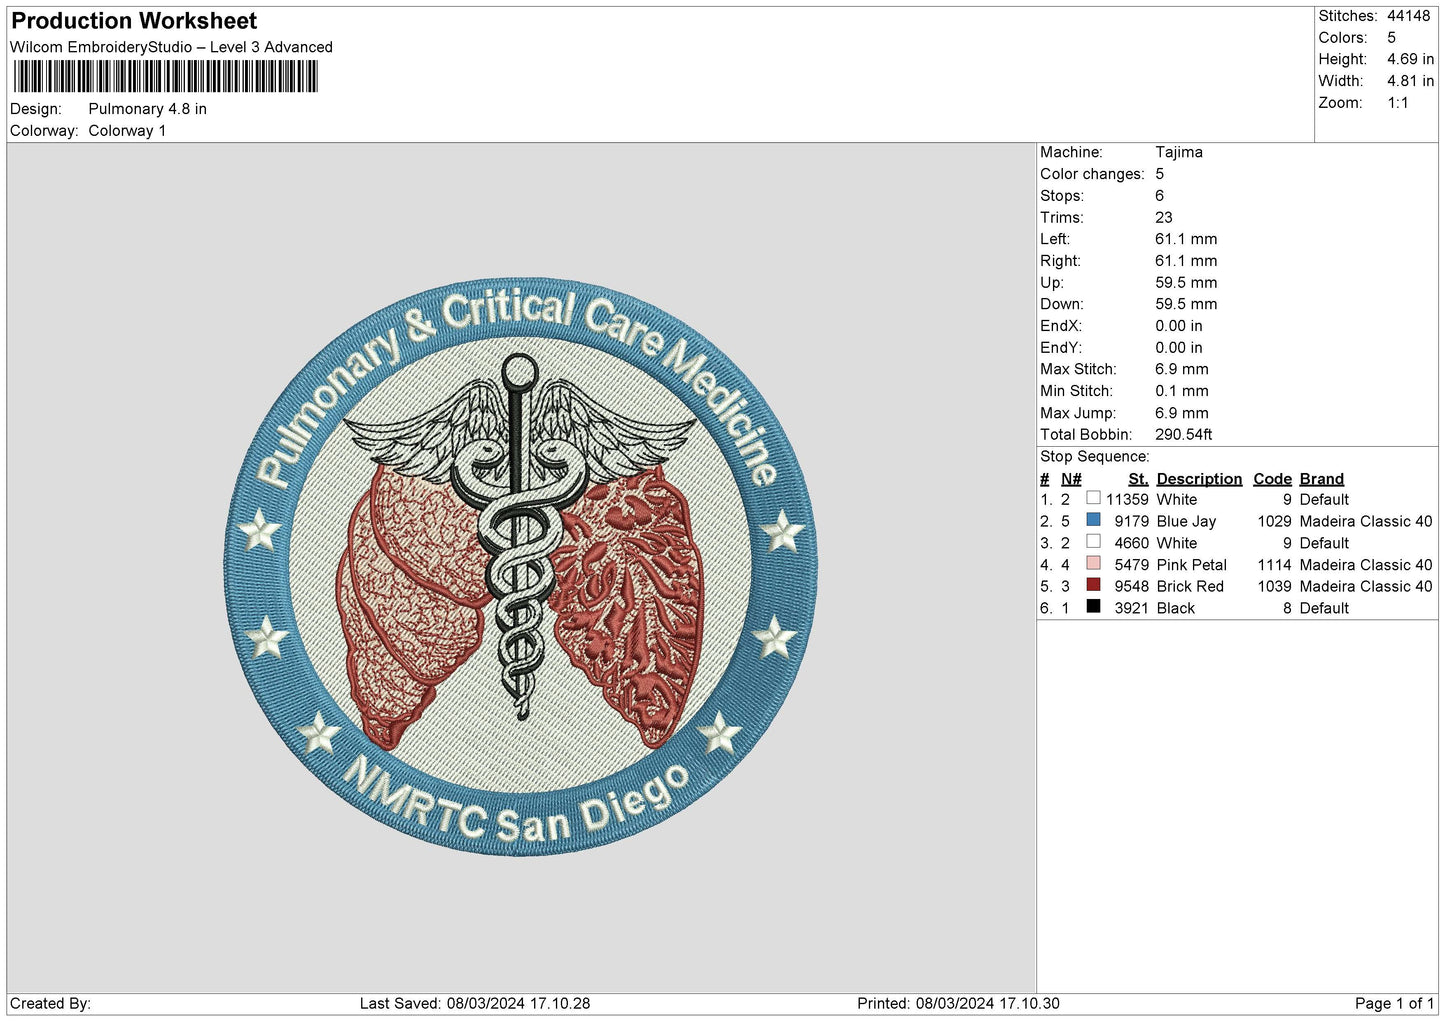The image size is (1445, 1021).
Task: Click the white swatch in stop row 1
Action: click(x=1093, y=498)
